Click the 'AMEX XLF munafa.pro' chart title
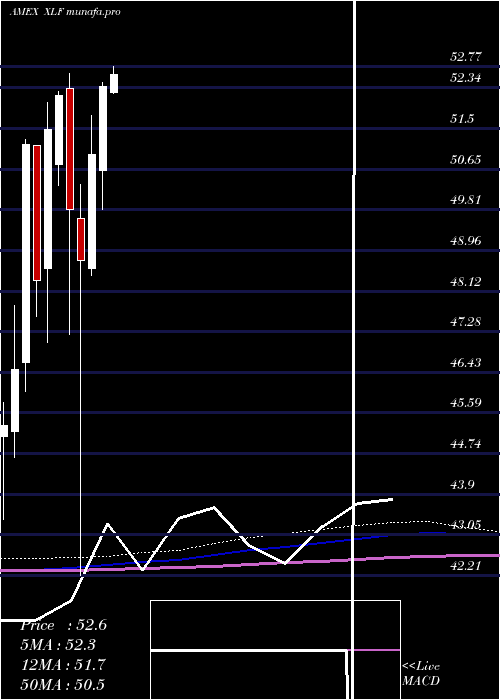 click(65, 12)
